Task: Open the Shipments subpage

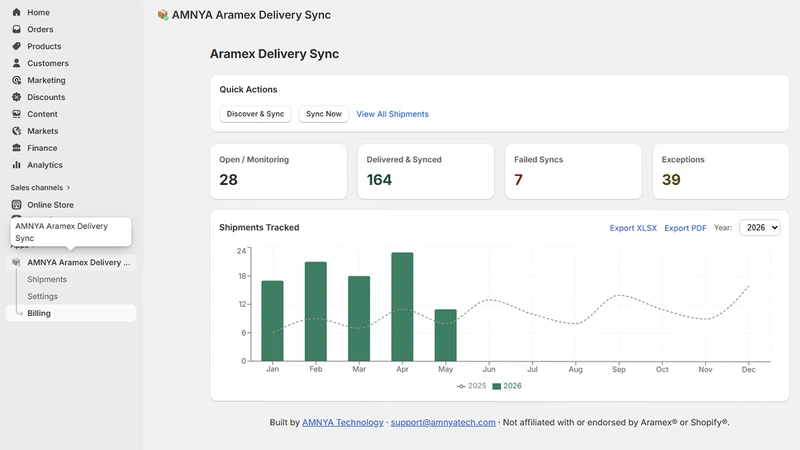Action: 47,279
